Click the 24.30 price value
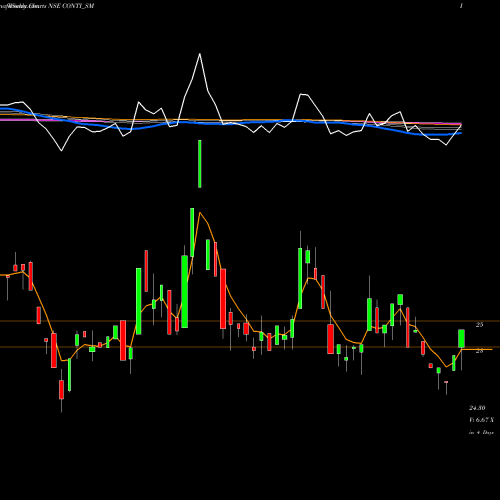The height and width of the screenshot is (500, 500). pyautogui.click(x=477, y=408)
